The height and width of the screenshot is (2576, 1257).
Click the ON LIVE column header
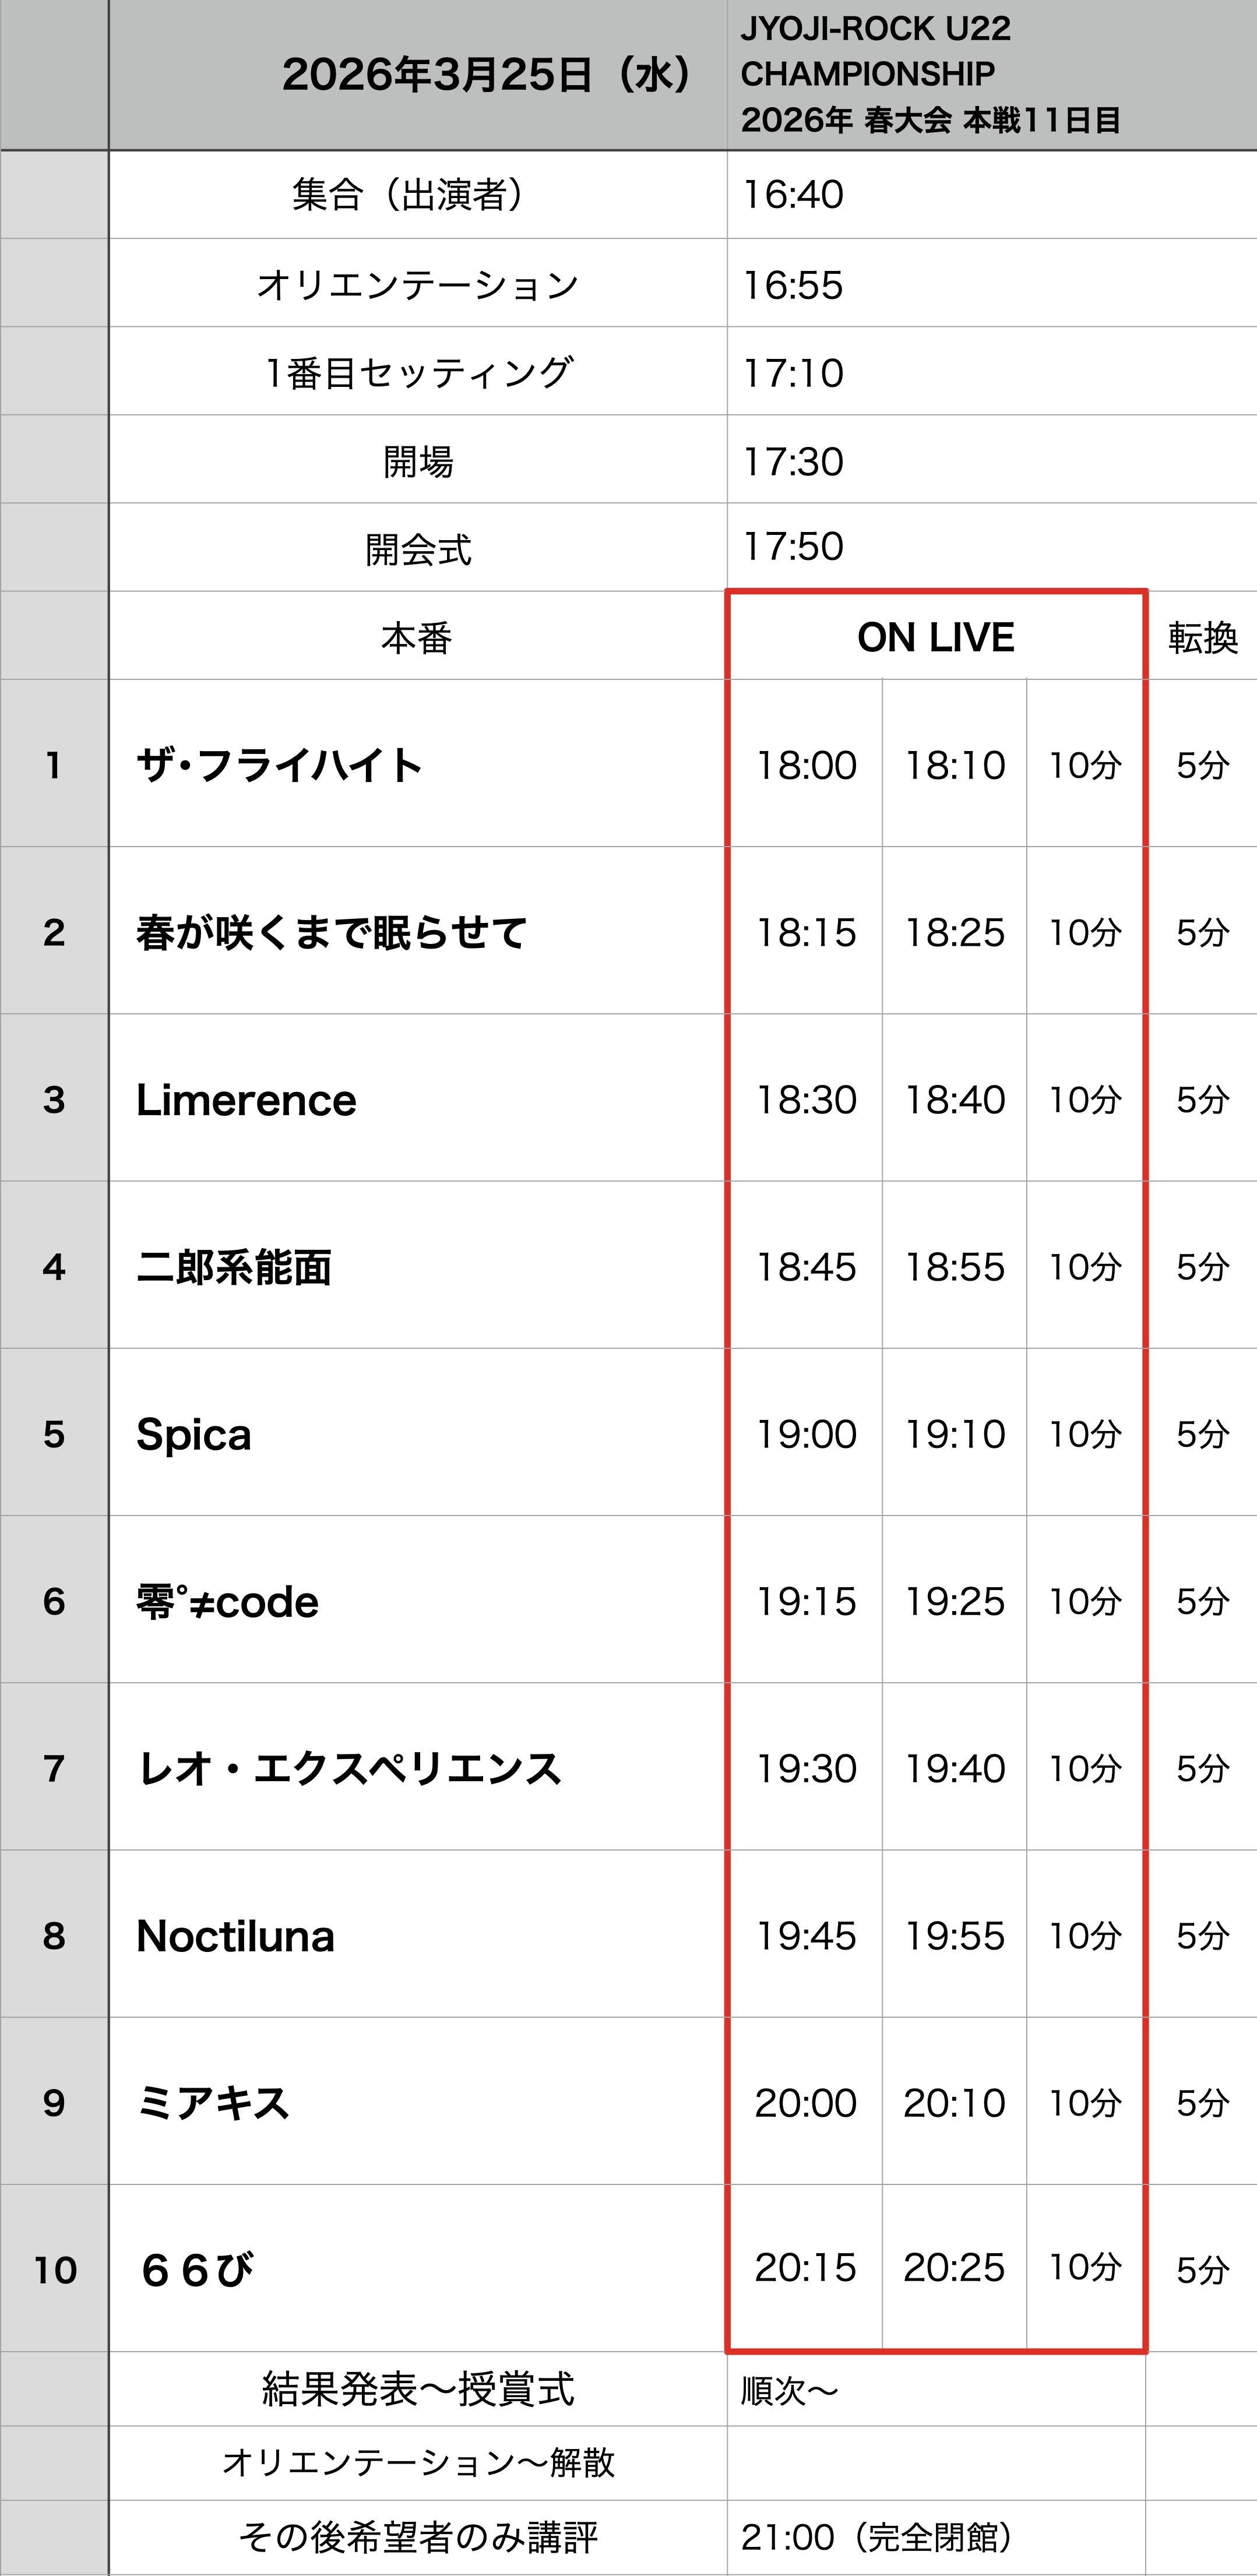(x=935, y=637)
